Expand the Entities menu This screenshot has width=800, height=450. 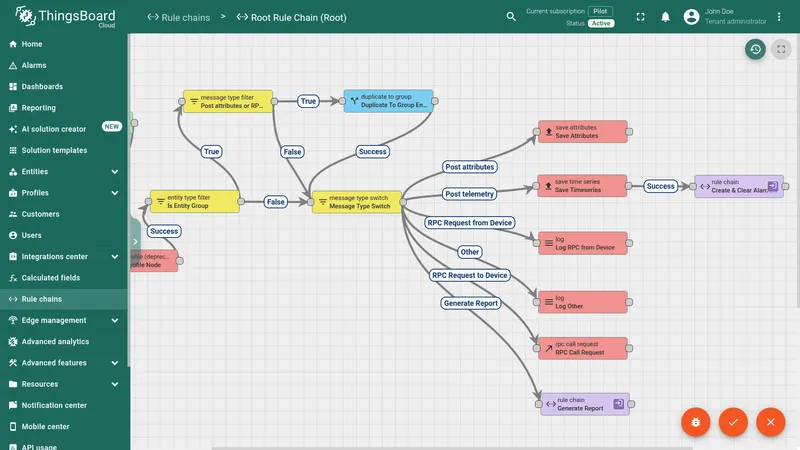coord(64,171)
